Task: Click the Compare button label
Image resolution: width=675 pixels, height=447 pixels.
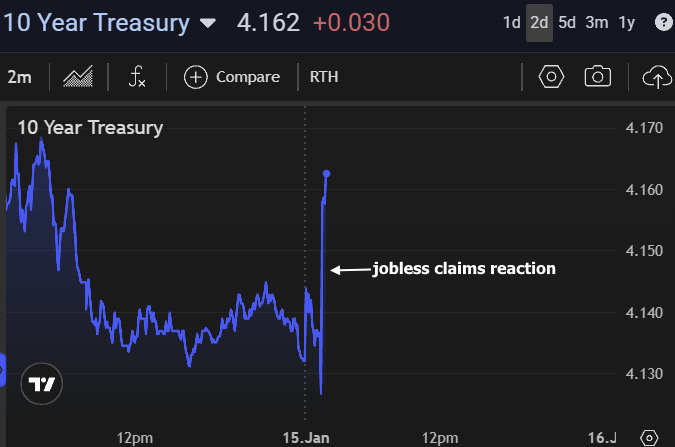Action: [x=248, y=77]
